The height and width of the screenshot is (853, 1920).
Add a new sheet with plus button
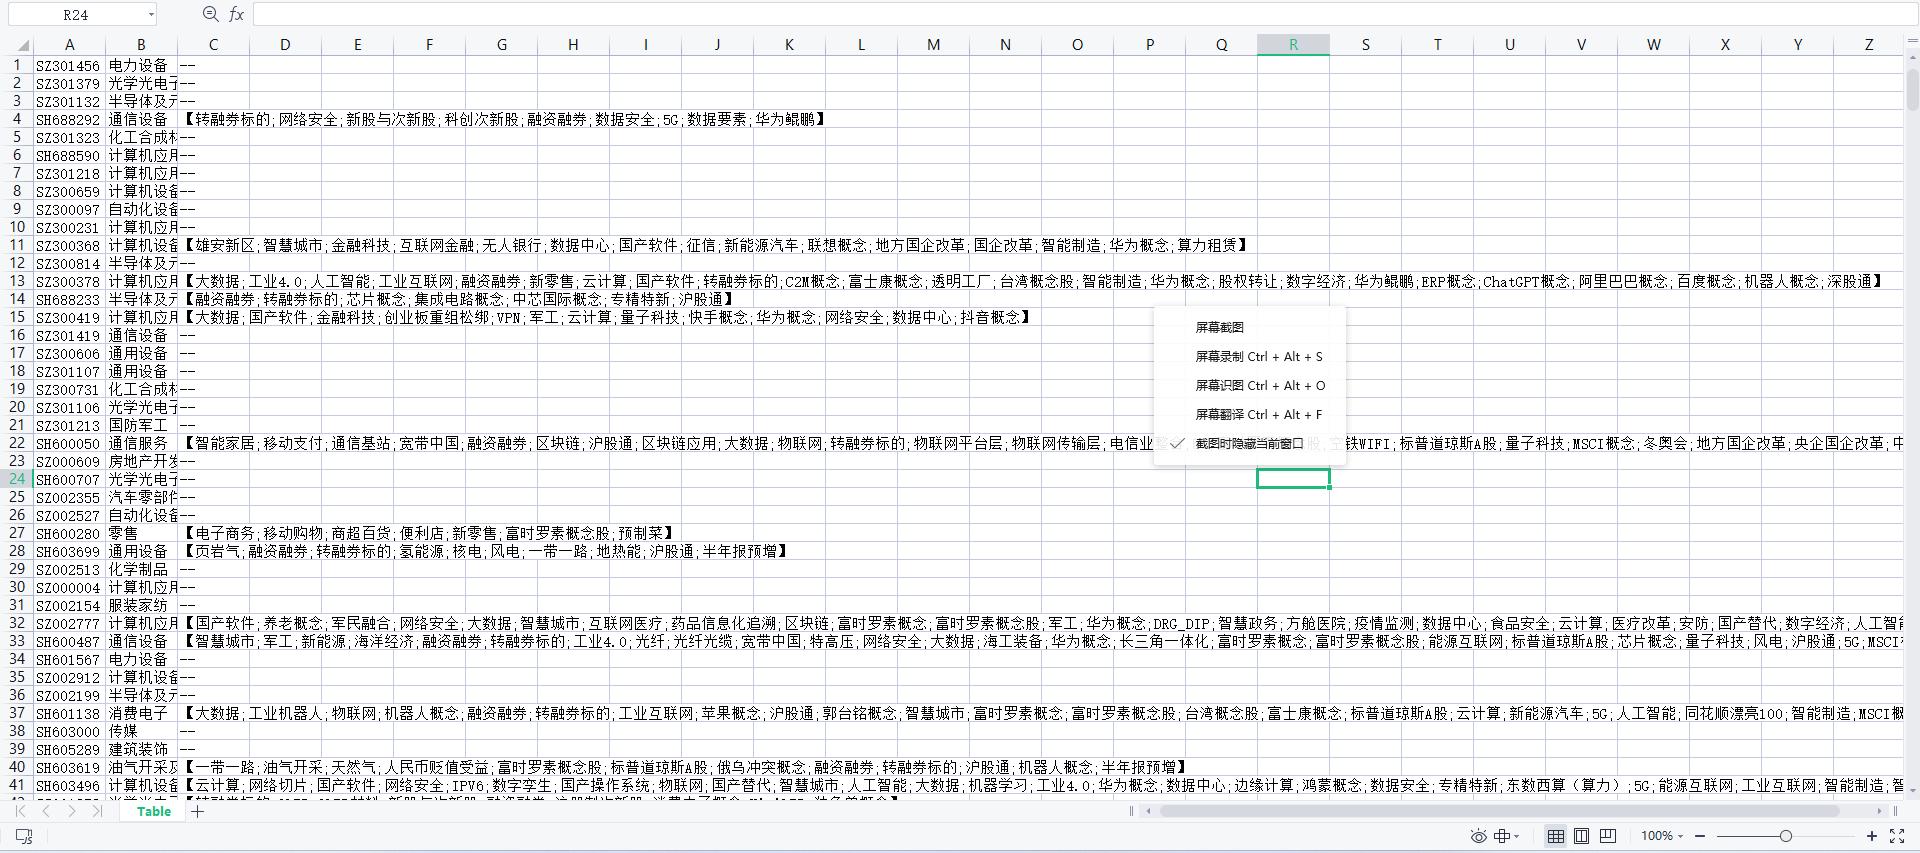pyautogui.click(x=198, y=811)
